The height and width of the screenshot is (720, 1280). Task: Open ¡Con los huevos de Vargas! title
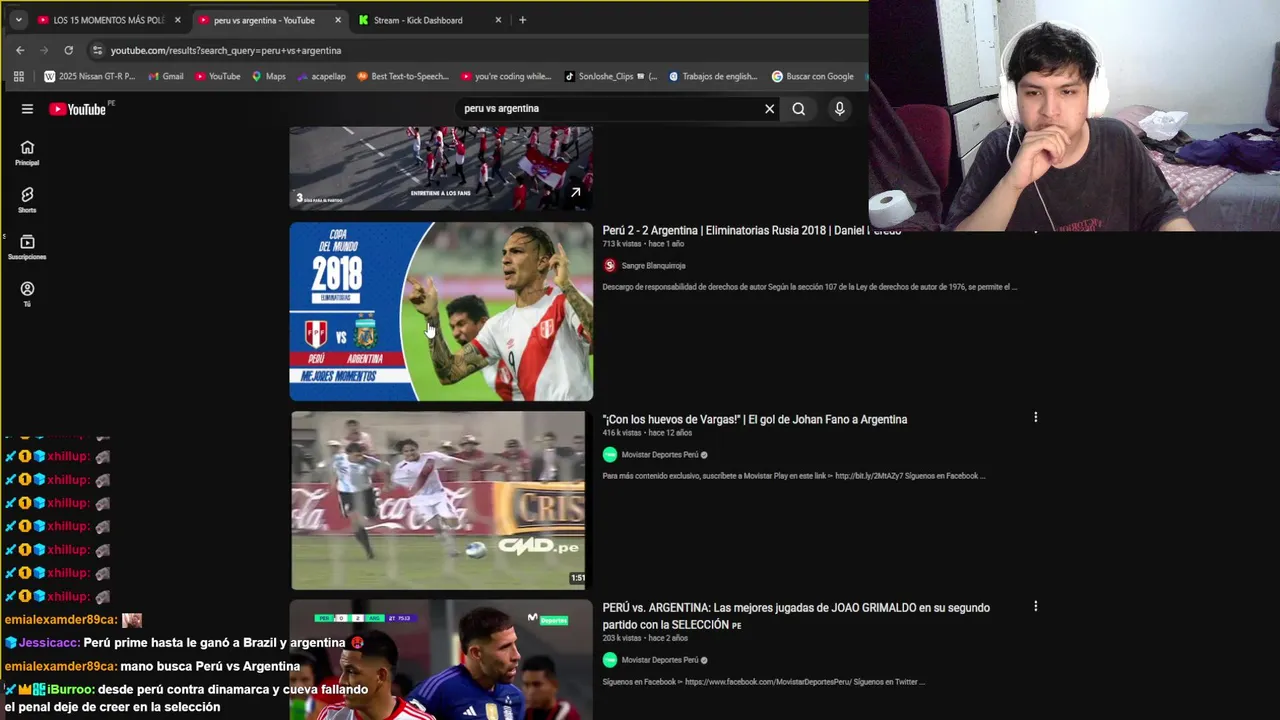pos(755,419)
